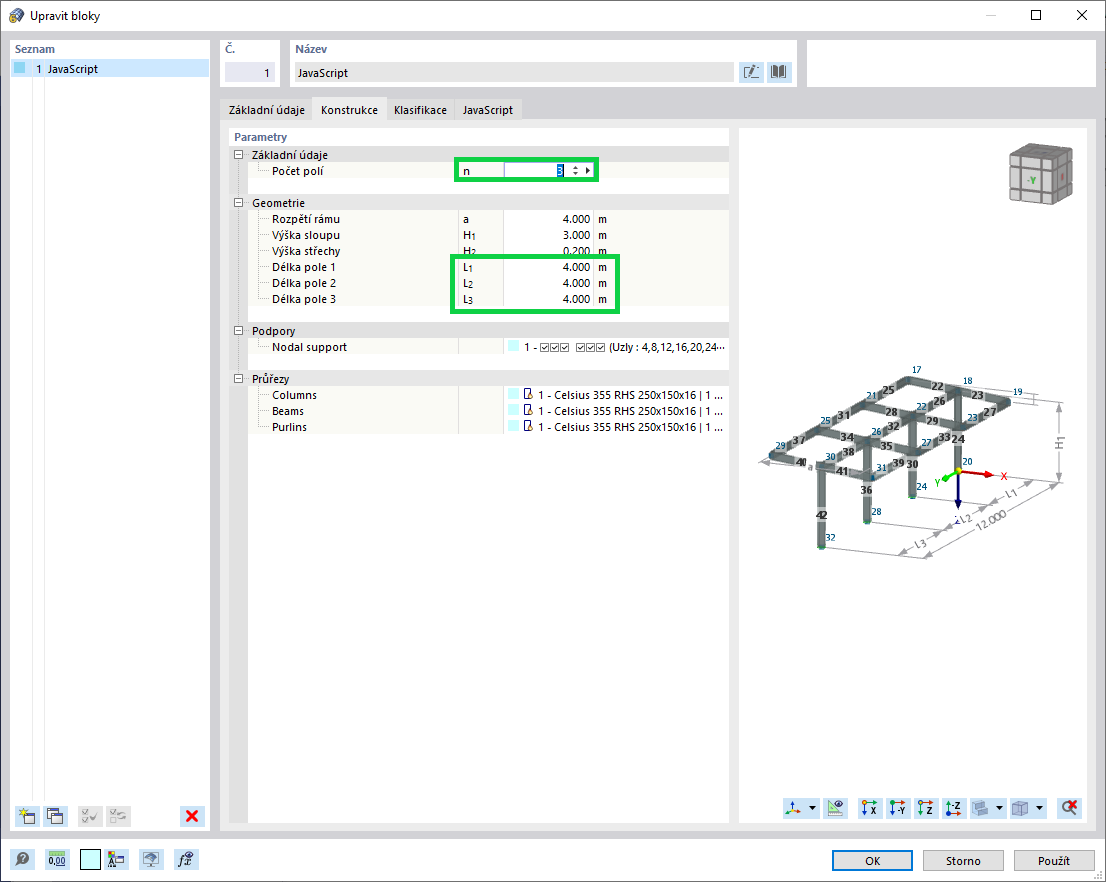
Task: Click the magnifier with red X icon
Action: (x=1070, y=808)
